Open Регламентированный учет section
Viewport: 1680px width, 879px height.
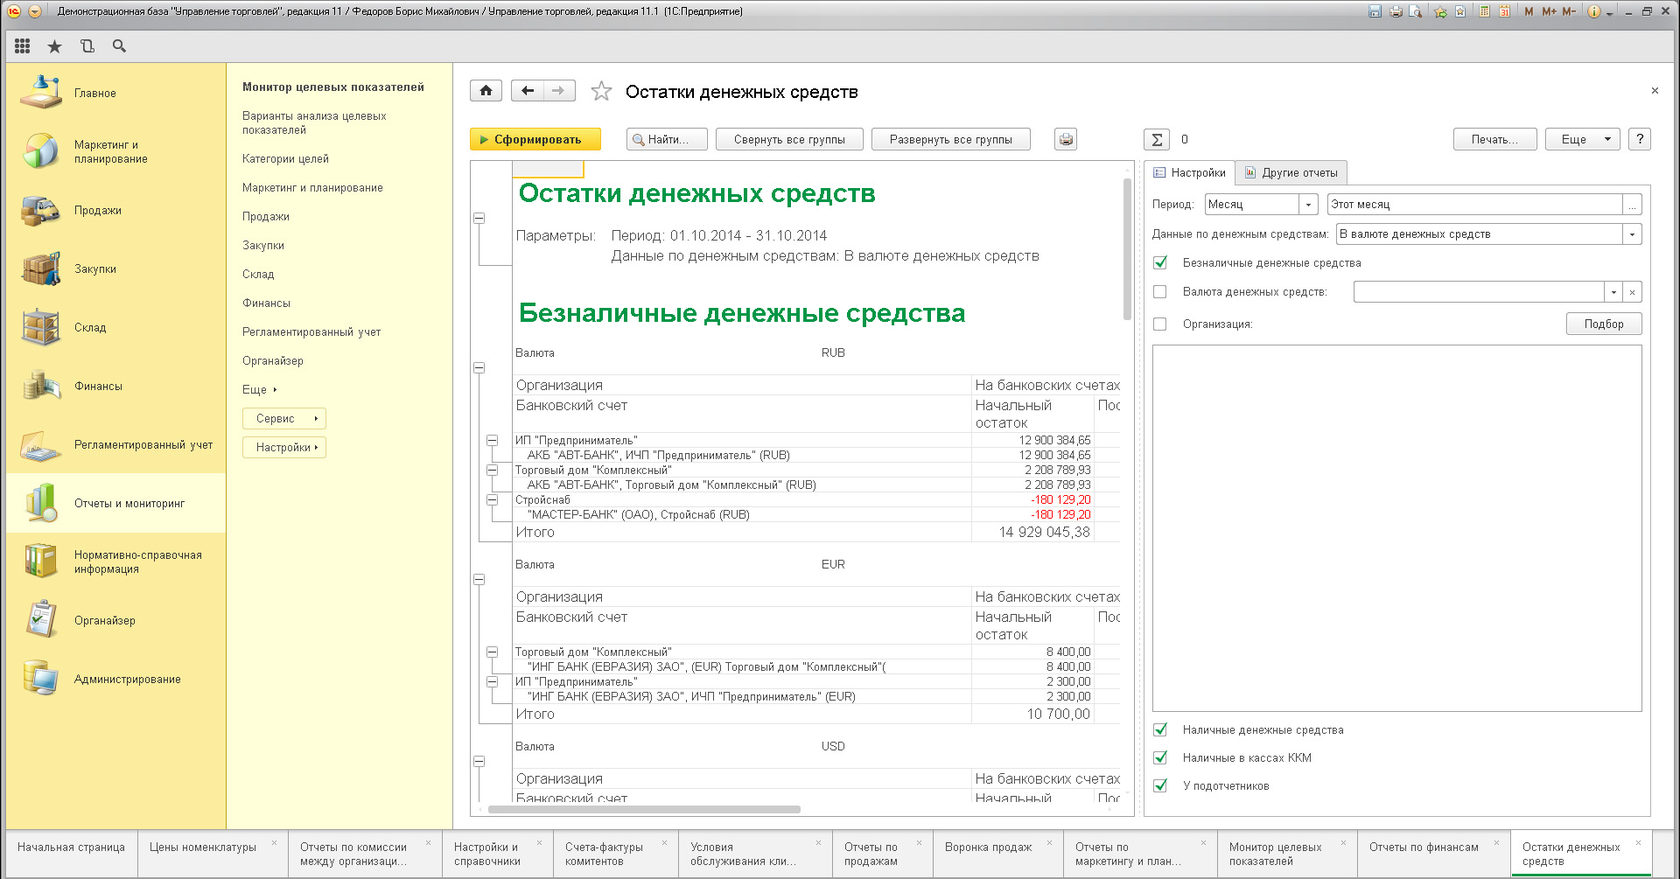click(x=143, y=445)
